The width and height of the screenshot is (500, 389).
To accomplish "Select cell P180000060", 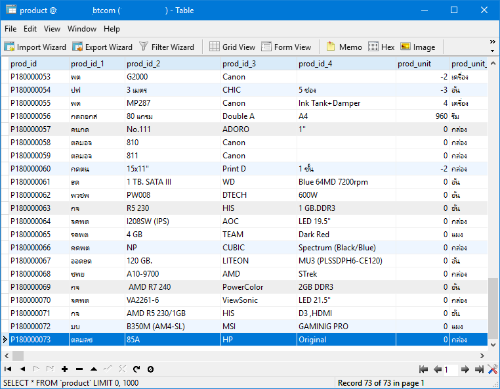I will 39,169.
